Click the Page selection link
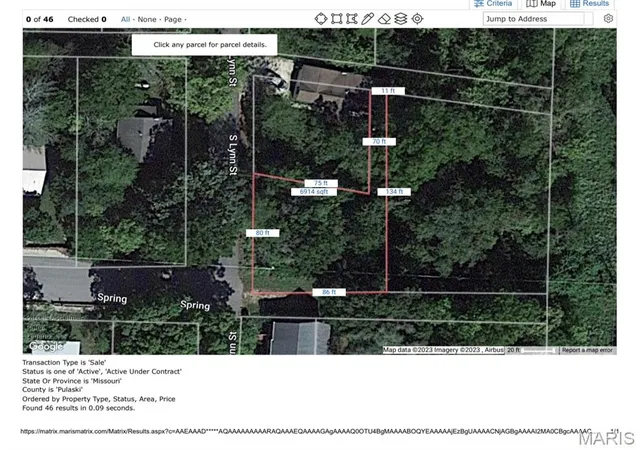The image size is (640, 450). (173, 19)
